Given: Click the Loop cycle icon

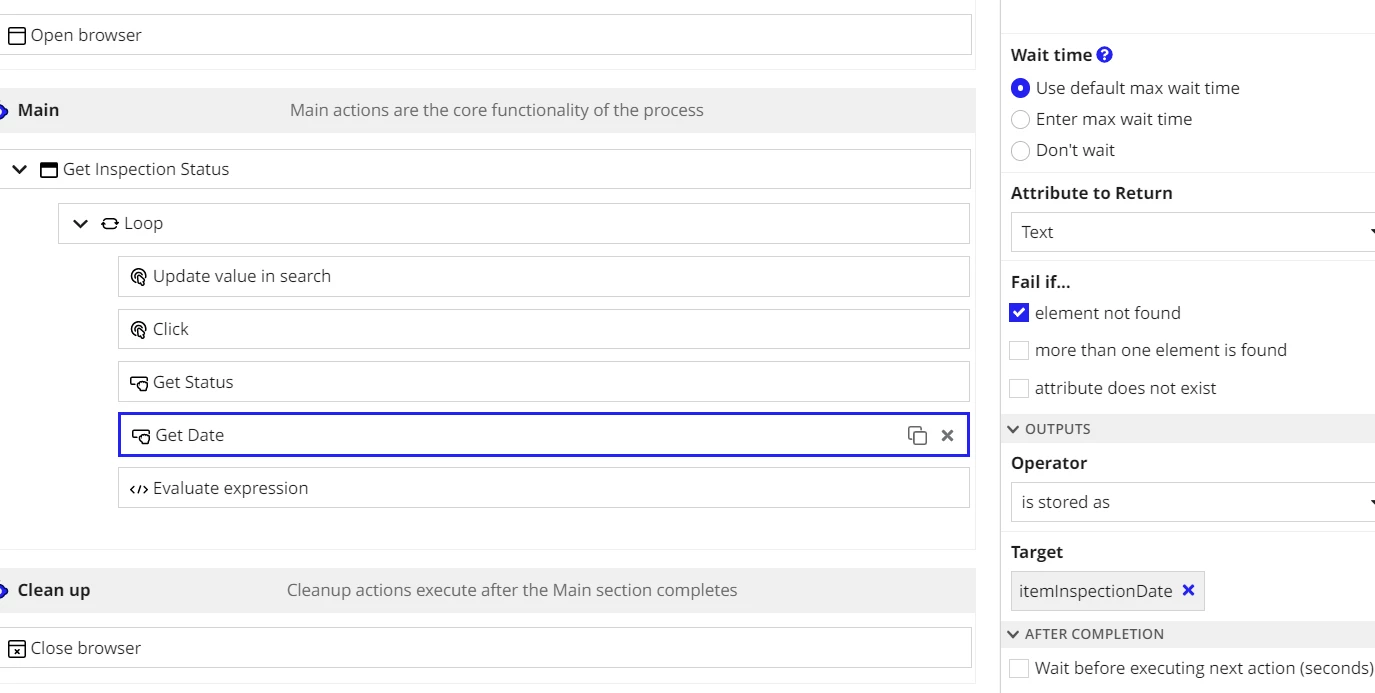Looking at the screenshot, I should [110, 224].
